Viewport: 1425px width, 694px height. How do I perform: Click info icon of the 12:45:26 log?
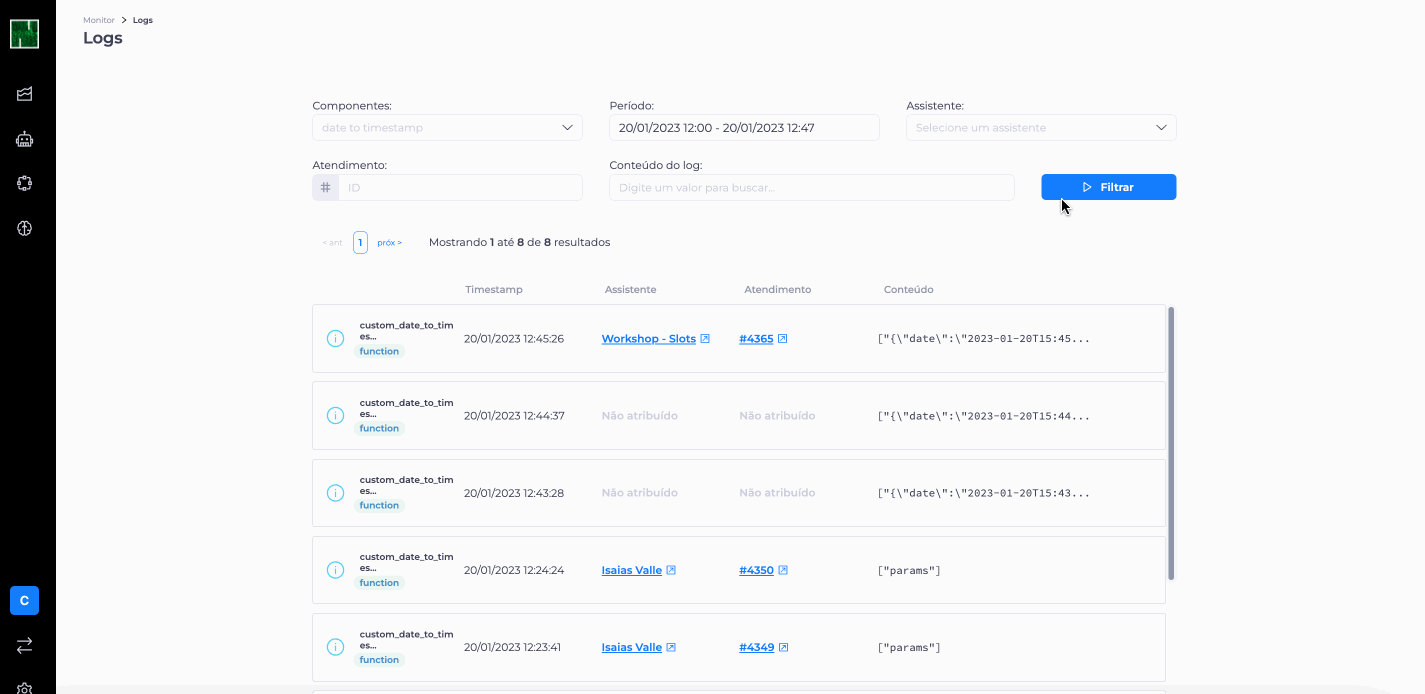(x=336, y=339)
